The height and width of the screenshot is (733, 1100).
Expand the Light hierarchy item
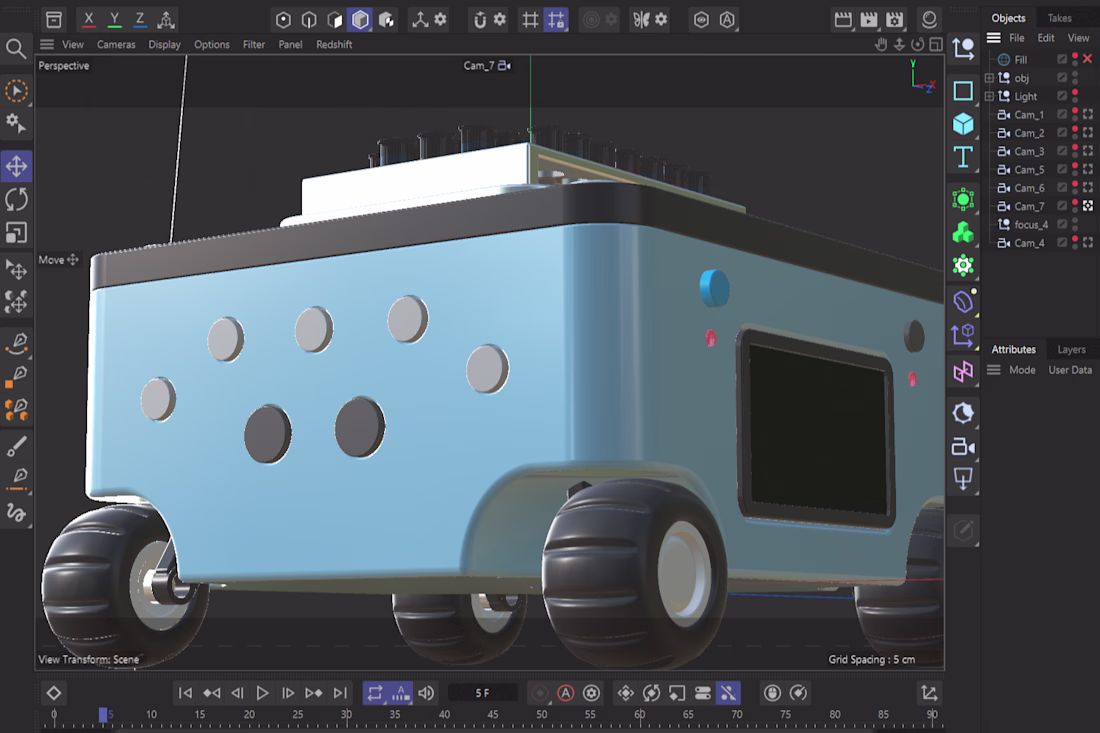tap(989, 96)
